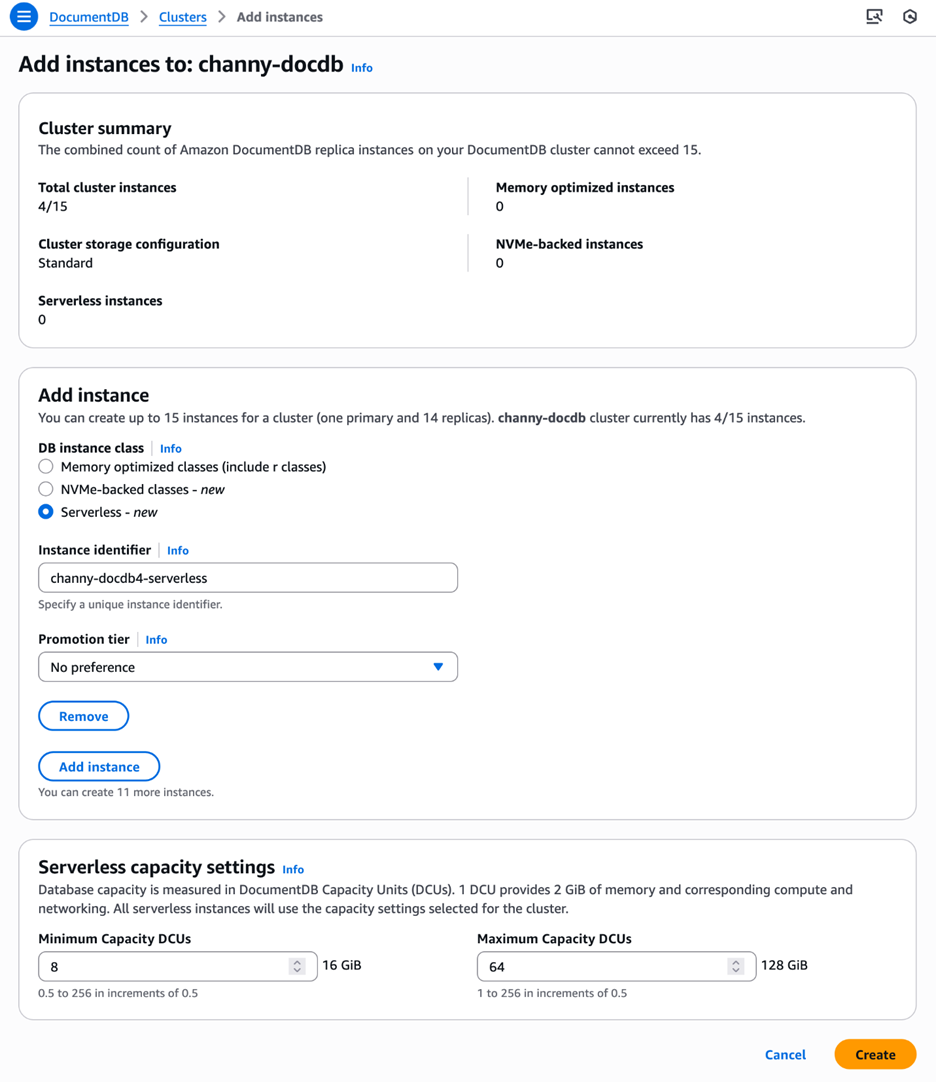
Task: Click the orange Create button
Action: (875, 1054)
